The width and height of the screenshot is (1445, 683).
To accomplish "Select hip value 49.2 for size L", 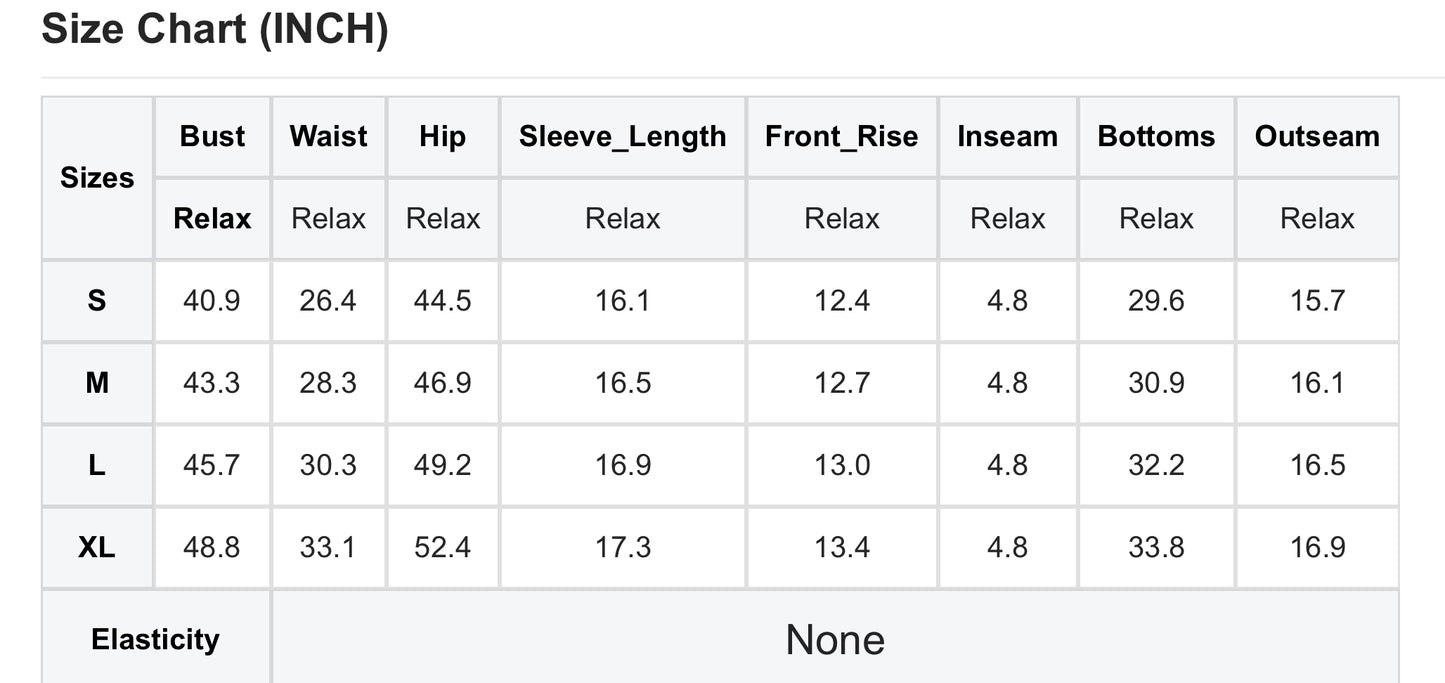I will (x=442, y=465).
